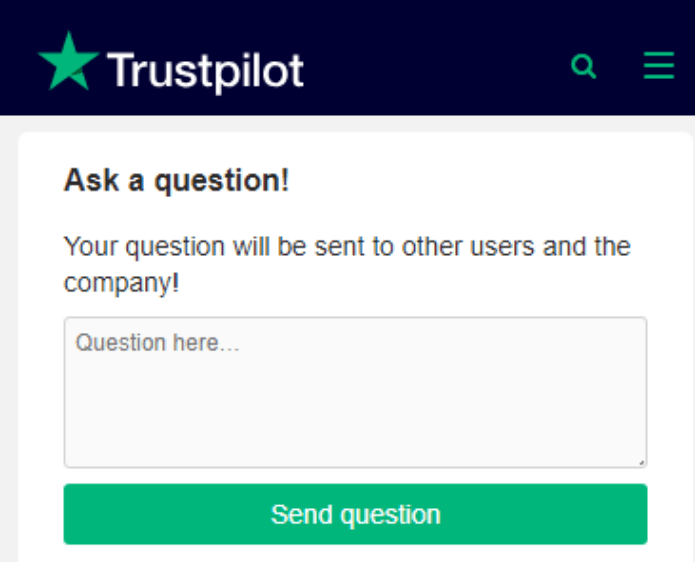Screen dimensions: 695x562
Task: Click the word "question" in the heading
Action: pos(215,181)
